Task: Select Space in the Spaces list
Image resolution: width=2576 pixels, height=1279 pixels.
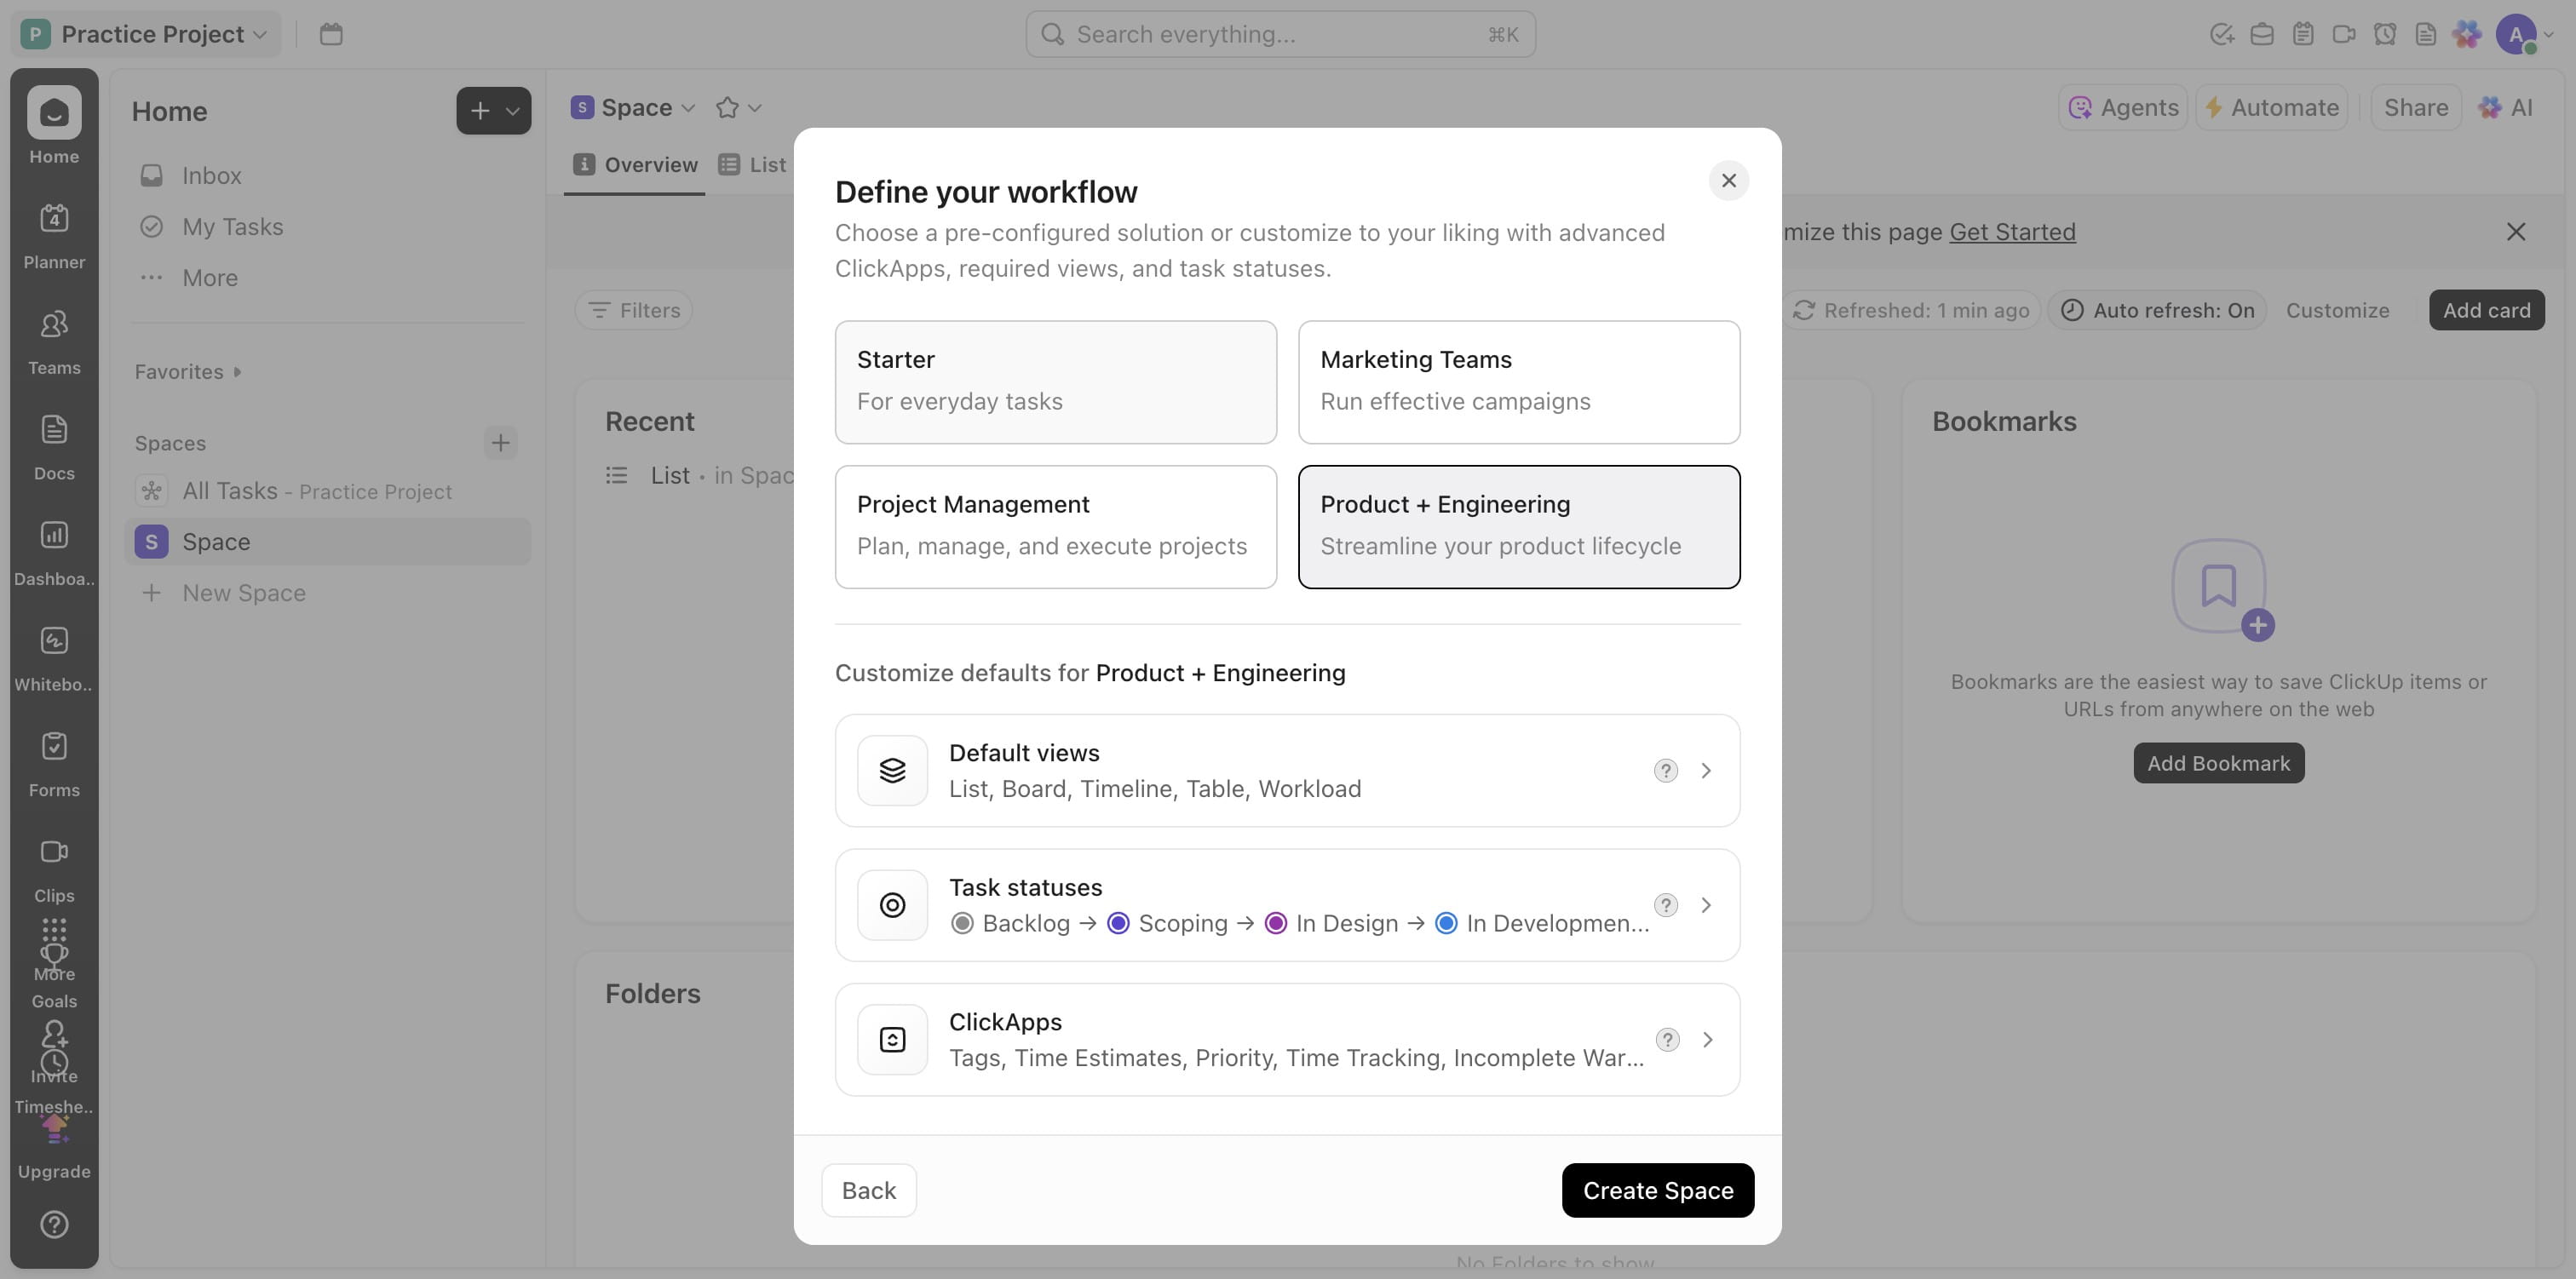Action: click(327, 542)
